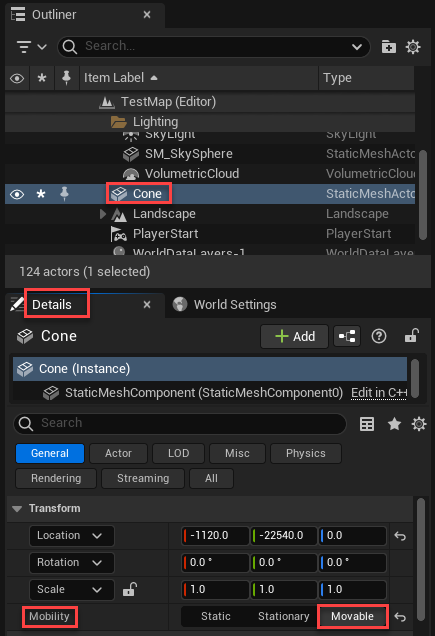Open the Outliner settings gear
This screenshot has height=636, width=435.
[413, 47]
